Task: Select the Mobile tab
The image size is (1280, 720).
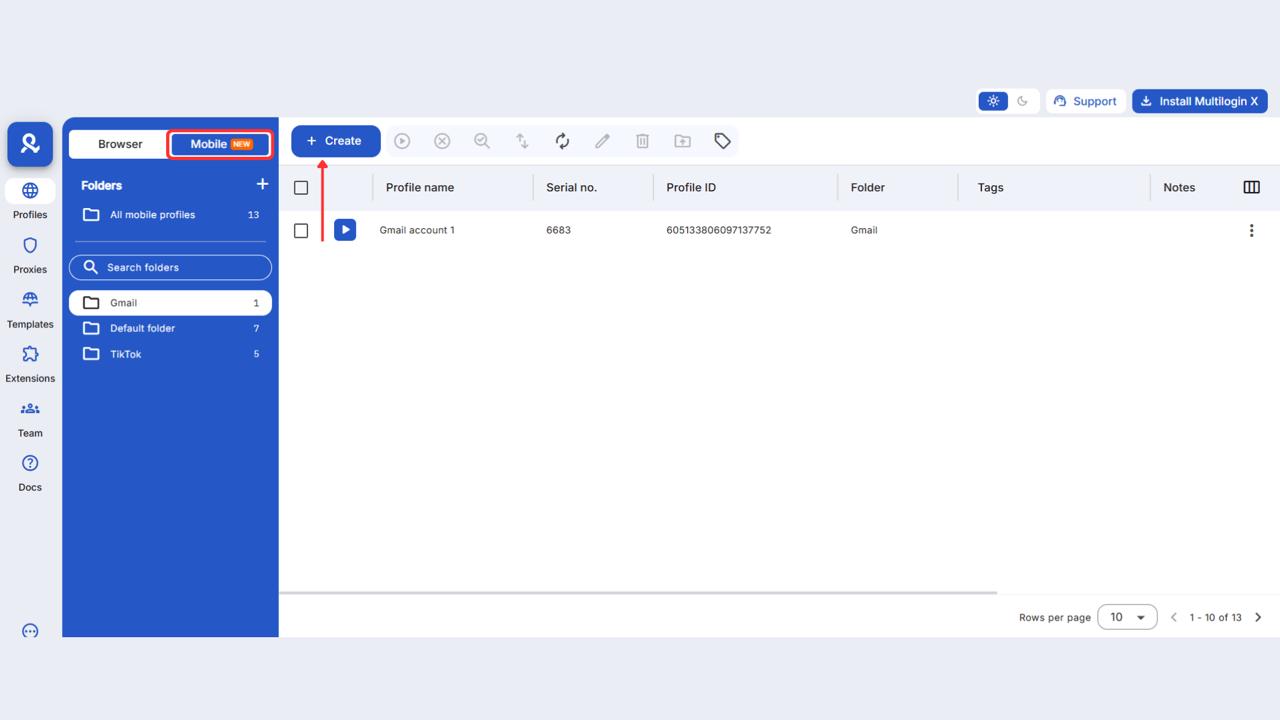Action: (219, 144)
